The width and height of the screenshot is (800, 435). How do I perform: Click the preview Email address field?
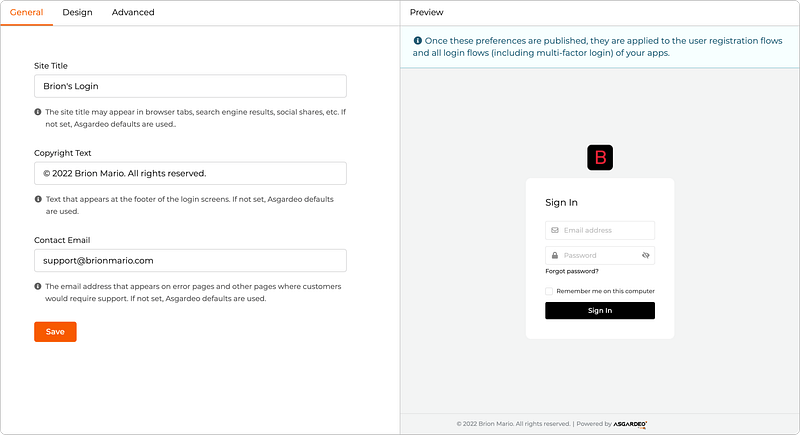[600, 231]
